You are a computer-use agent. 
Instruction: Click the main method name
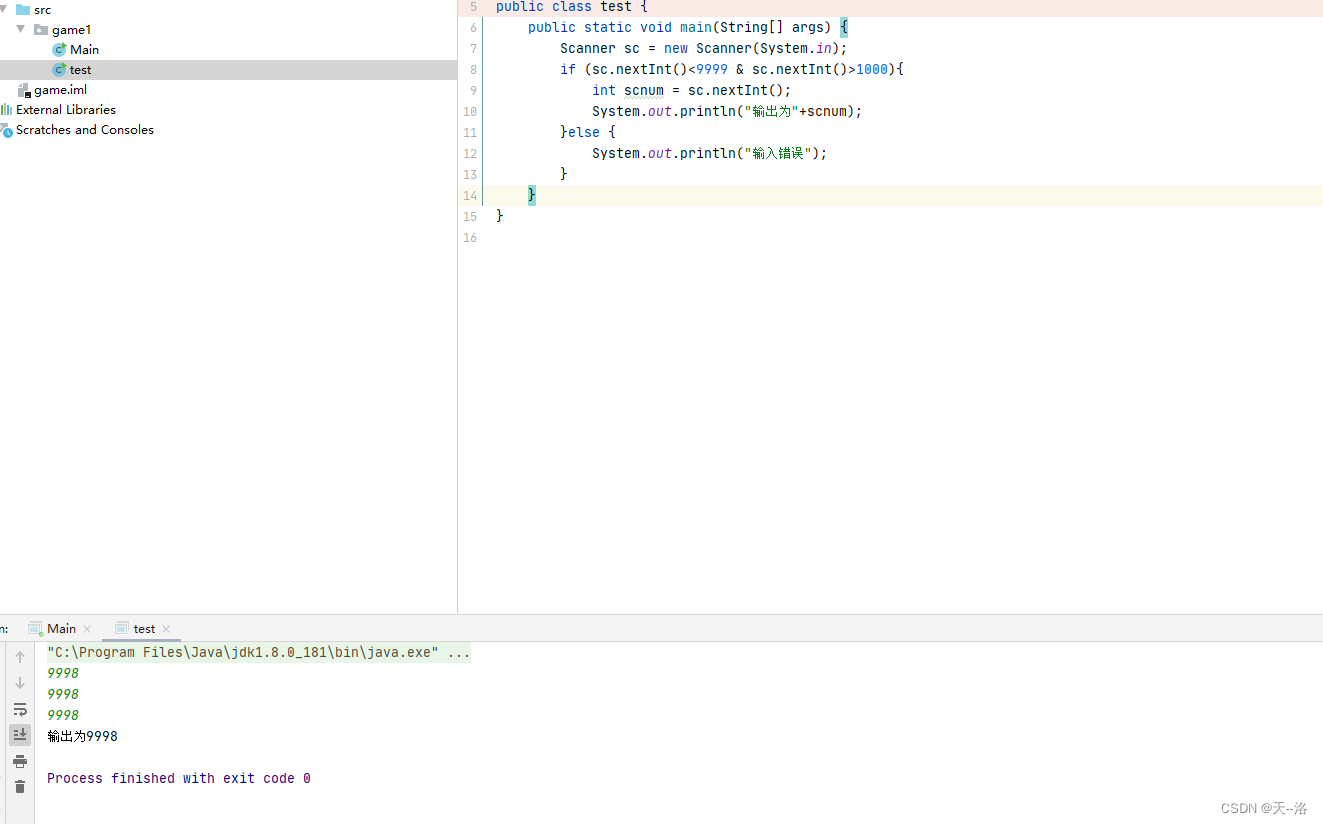coord(696,27)
